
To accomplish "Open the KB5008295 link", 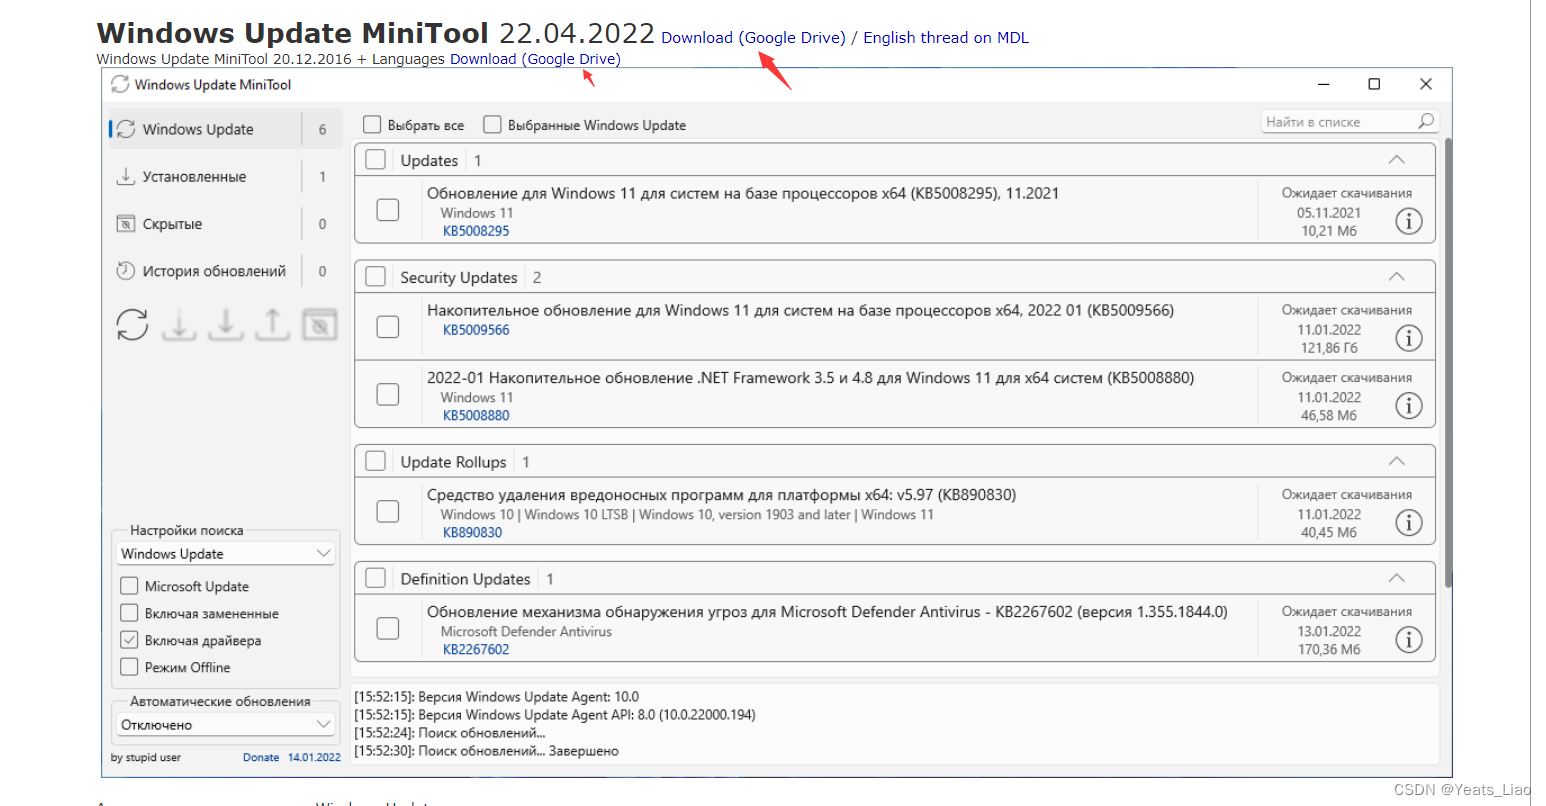I will pos(476,231).
